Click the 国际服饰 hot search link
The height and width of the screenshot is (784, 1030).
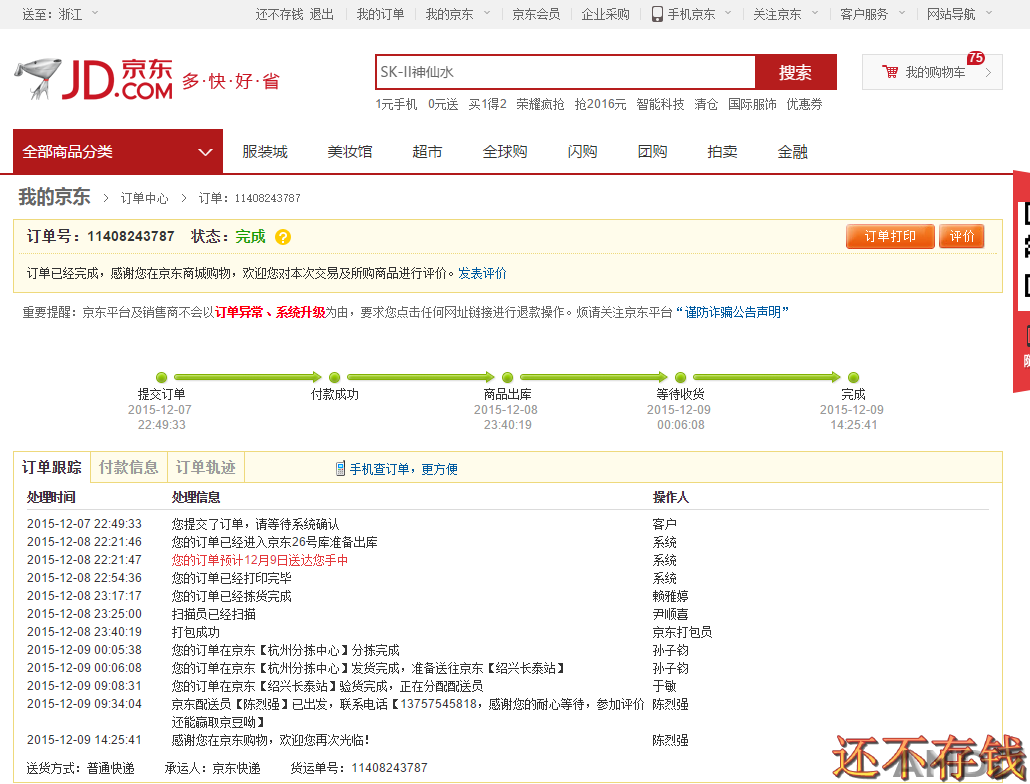(752, 104)
